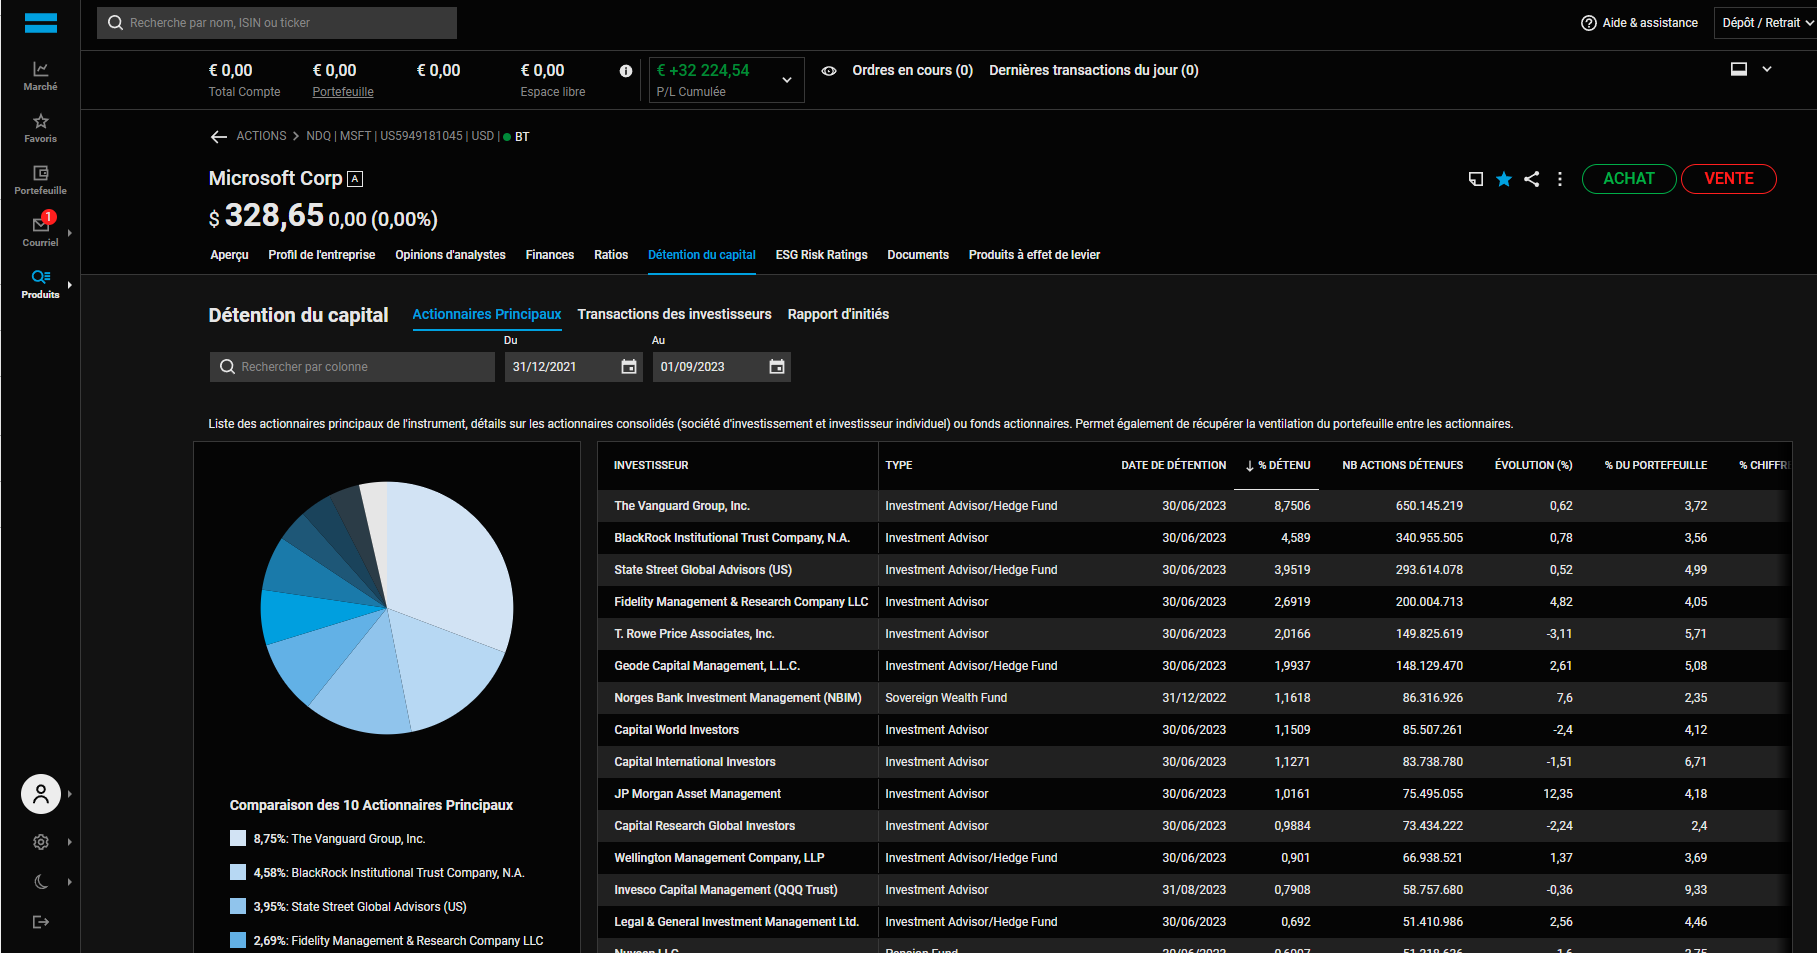1817x953 pixels.
Task: Toggle dark mode moon icon
Action: coord(41,882)
